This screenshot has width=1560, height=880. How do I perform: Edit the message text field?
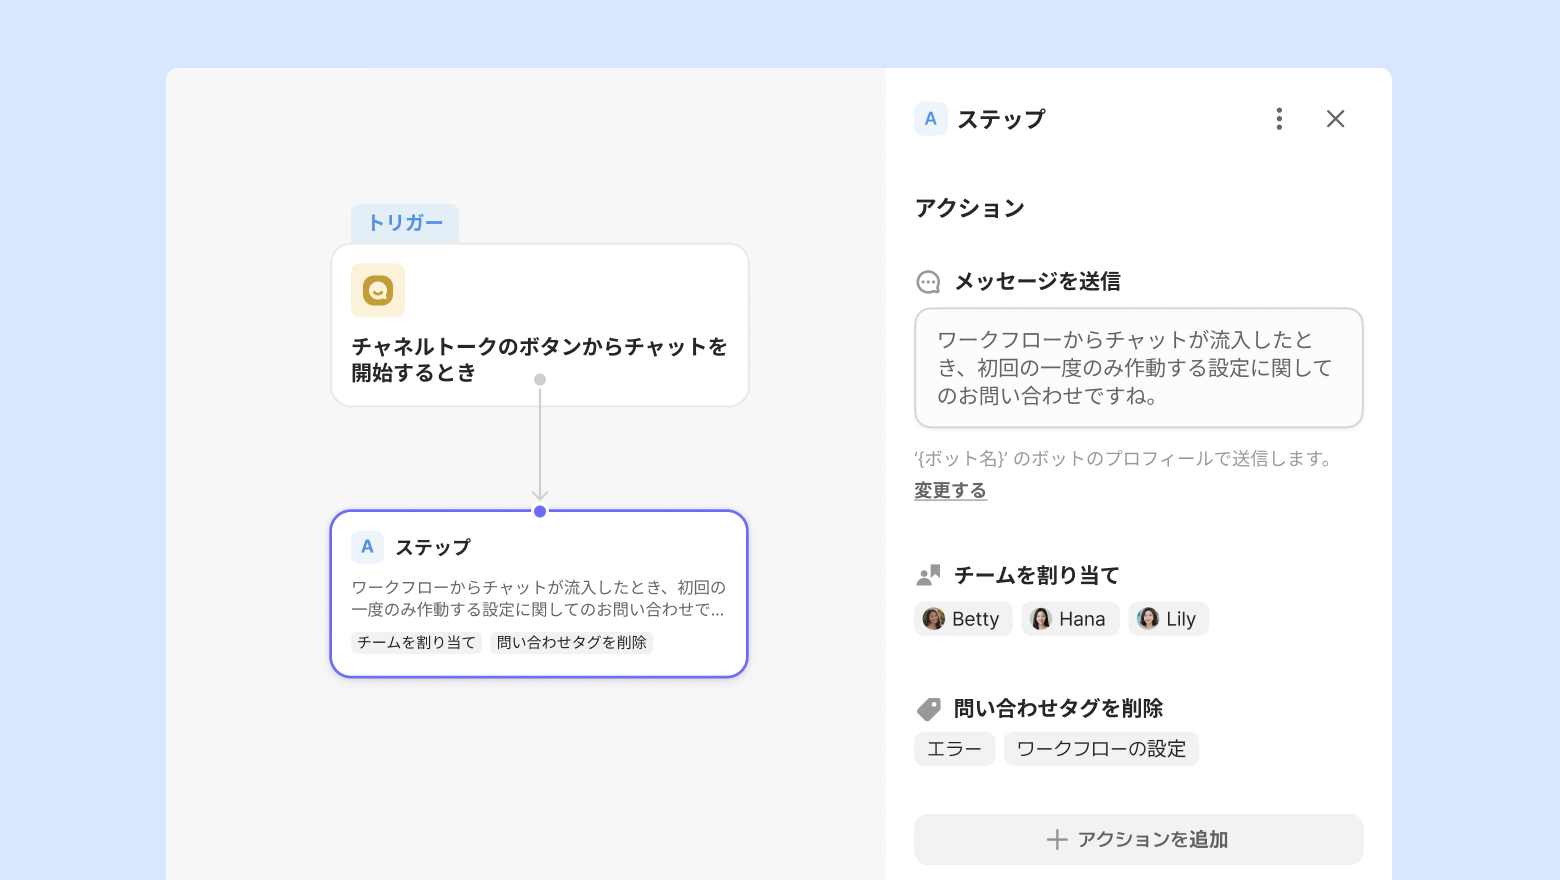[1138, 368]
